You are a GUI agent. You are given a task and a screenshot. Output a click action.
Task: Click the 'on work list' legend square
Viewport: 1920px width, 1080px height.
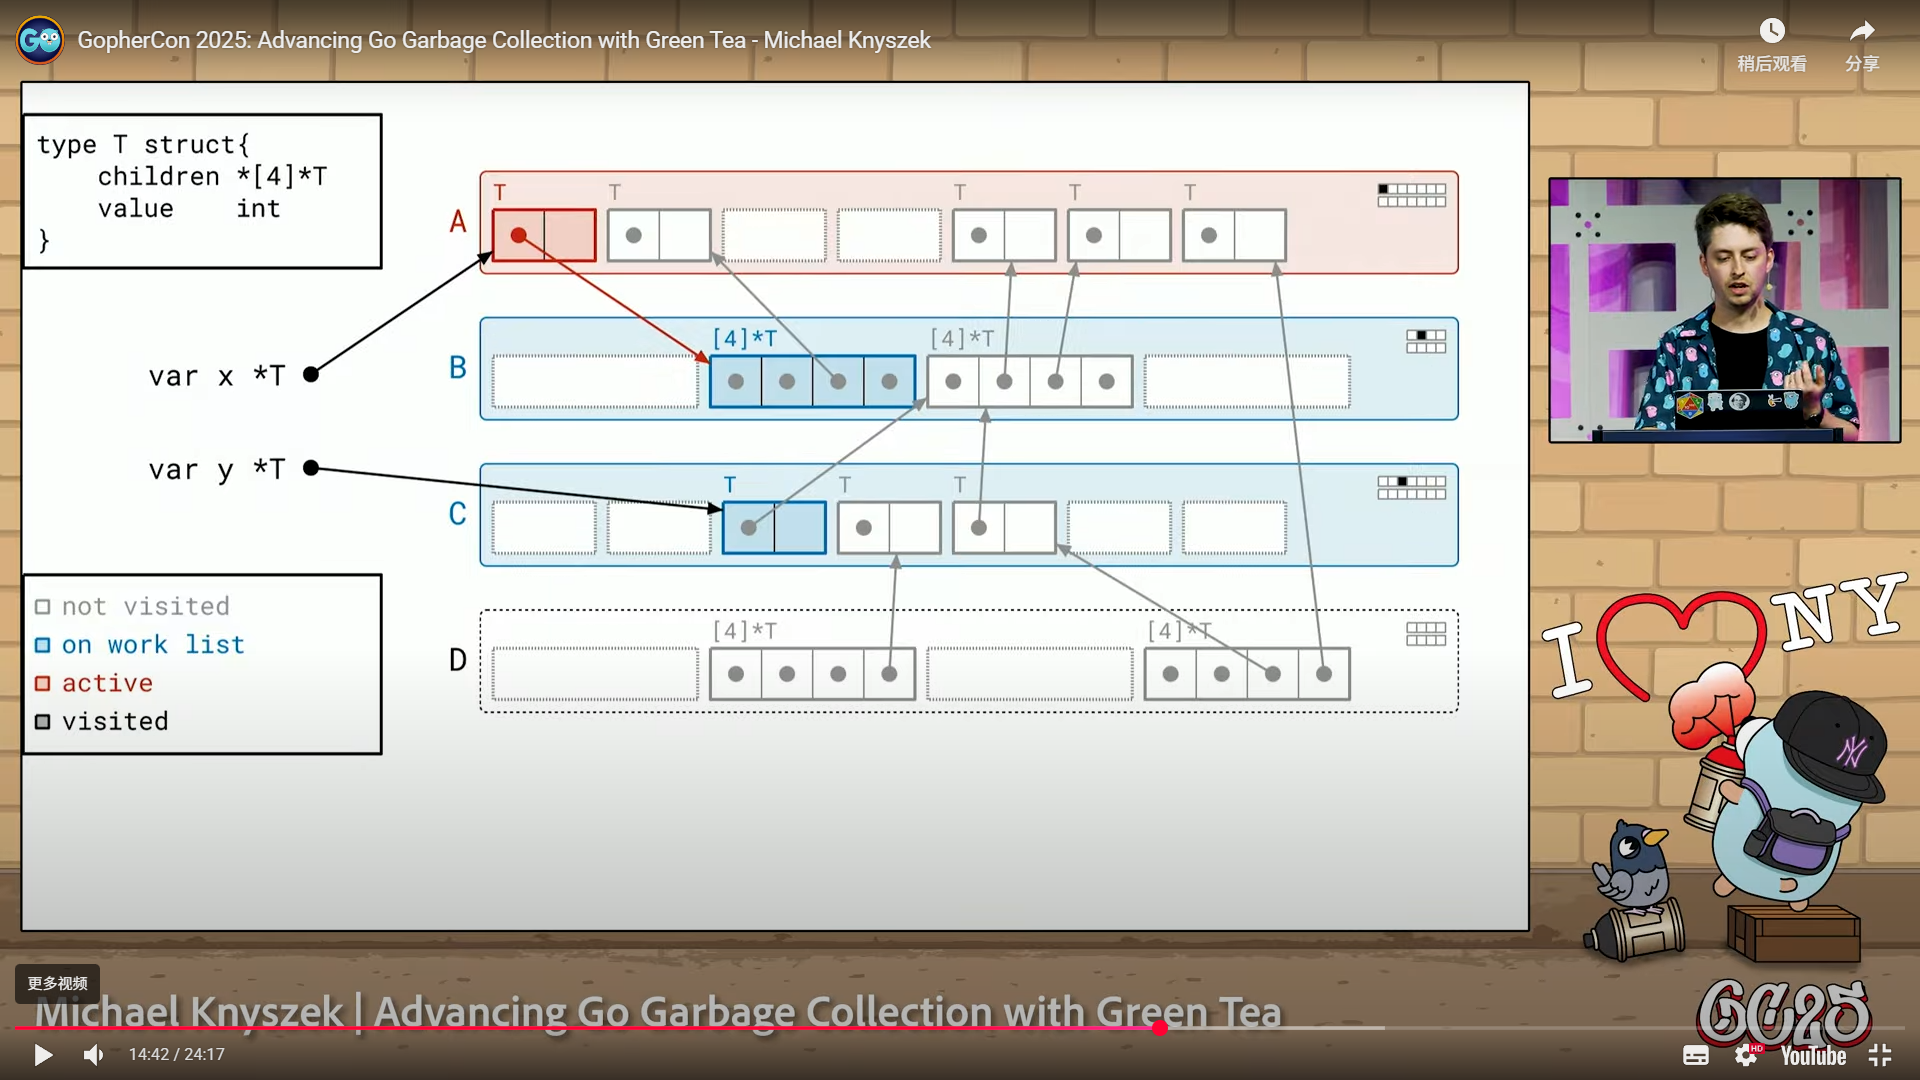click(43, 645)
